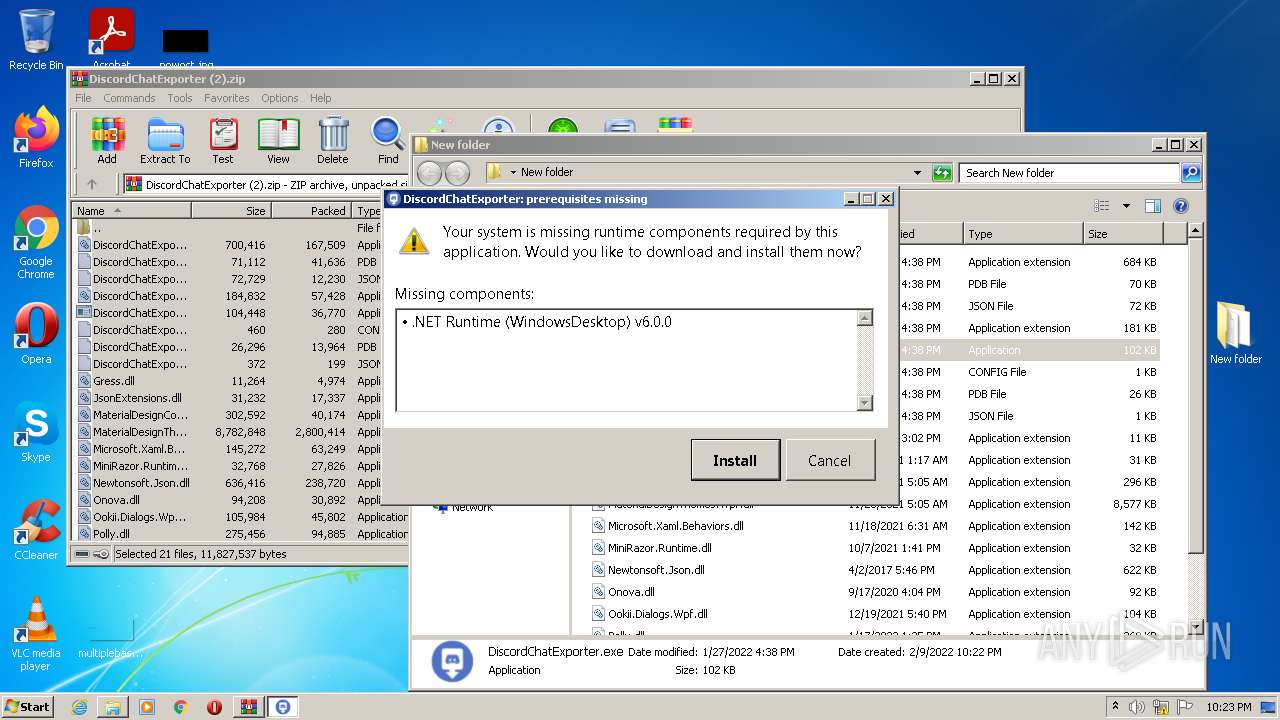Open WinRAR Tools menu
Viewport: 1280px width, 720px height.
[x=180, y=98]
